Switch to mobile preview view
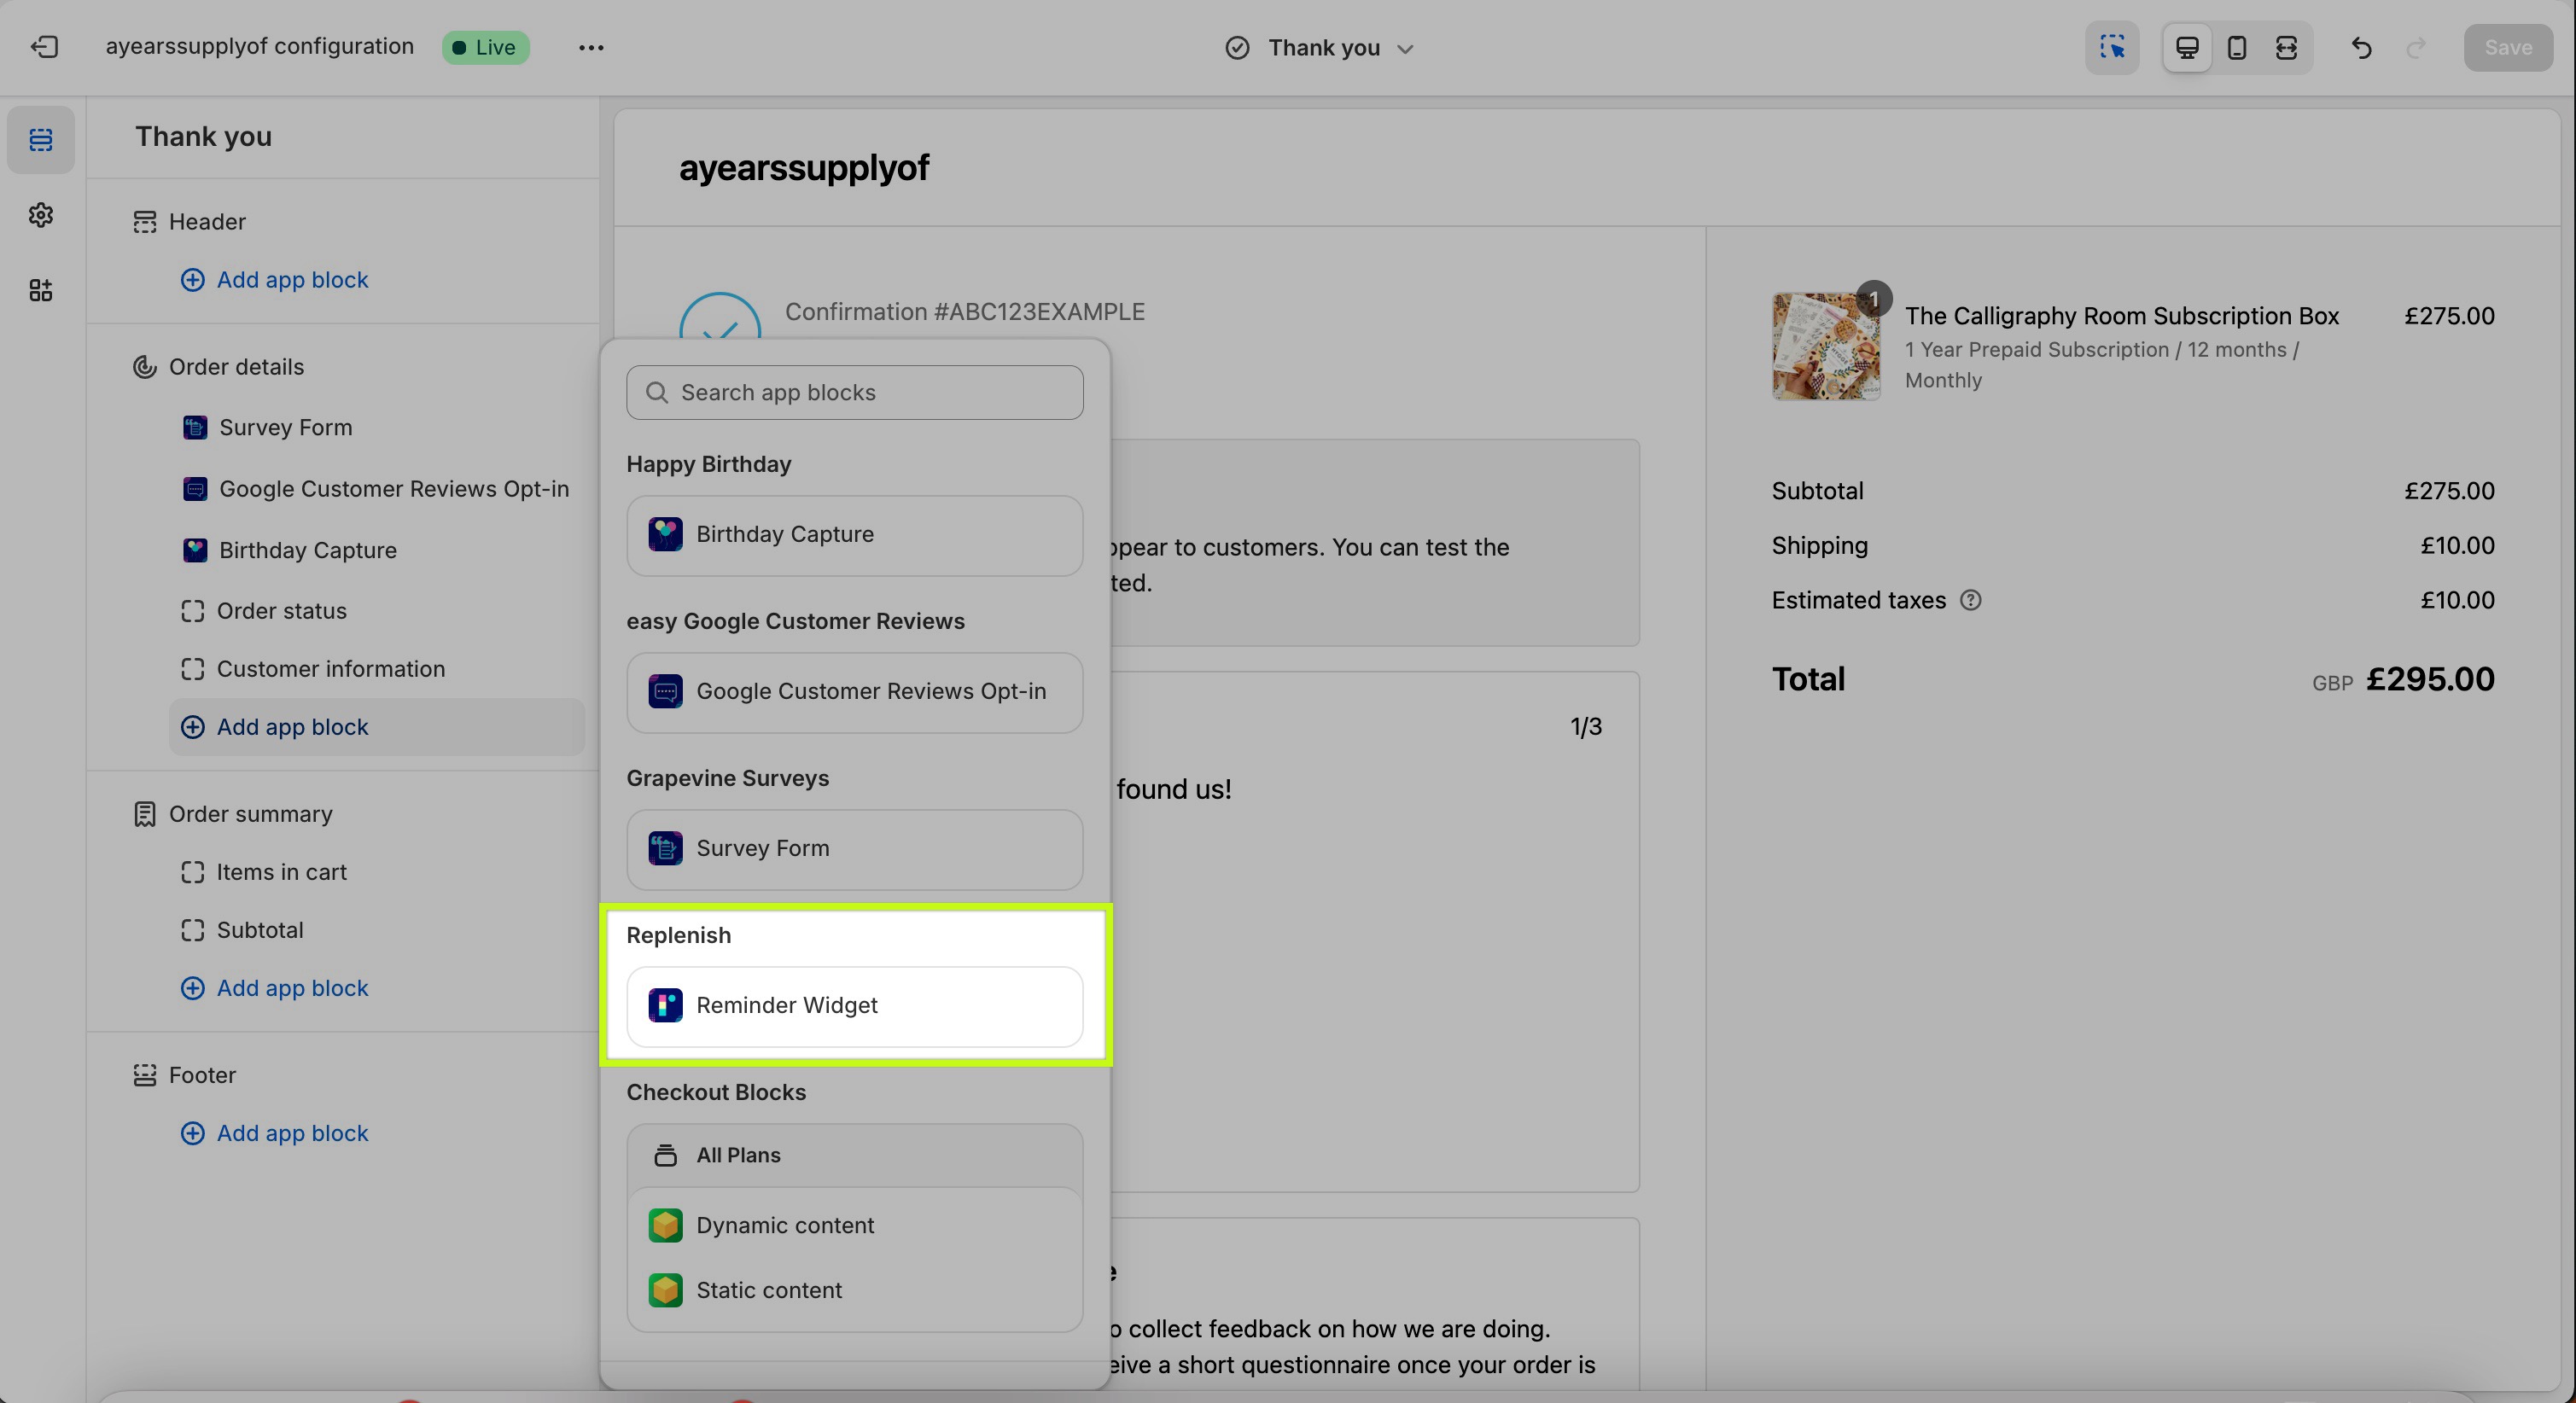Screen dimensions: 2576x1403 (2237, 47)
